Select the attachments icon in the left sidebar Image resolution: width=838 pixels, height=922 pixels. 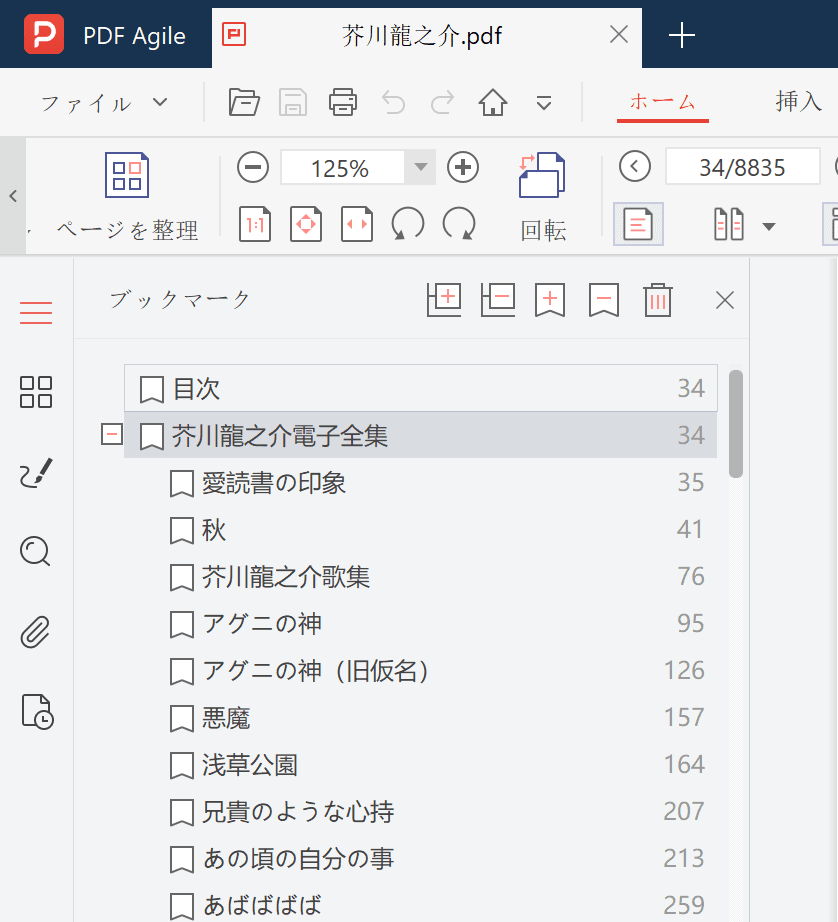pyautogui.click(x=35, y=631)
